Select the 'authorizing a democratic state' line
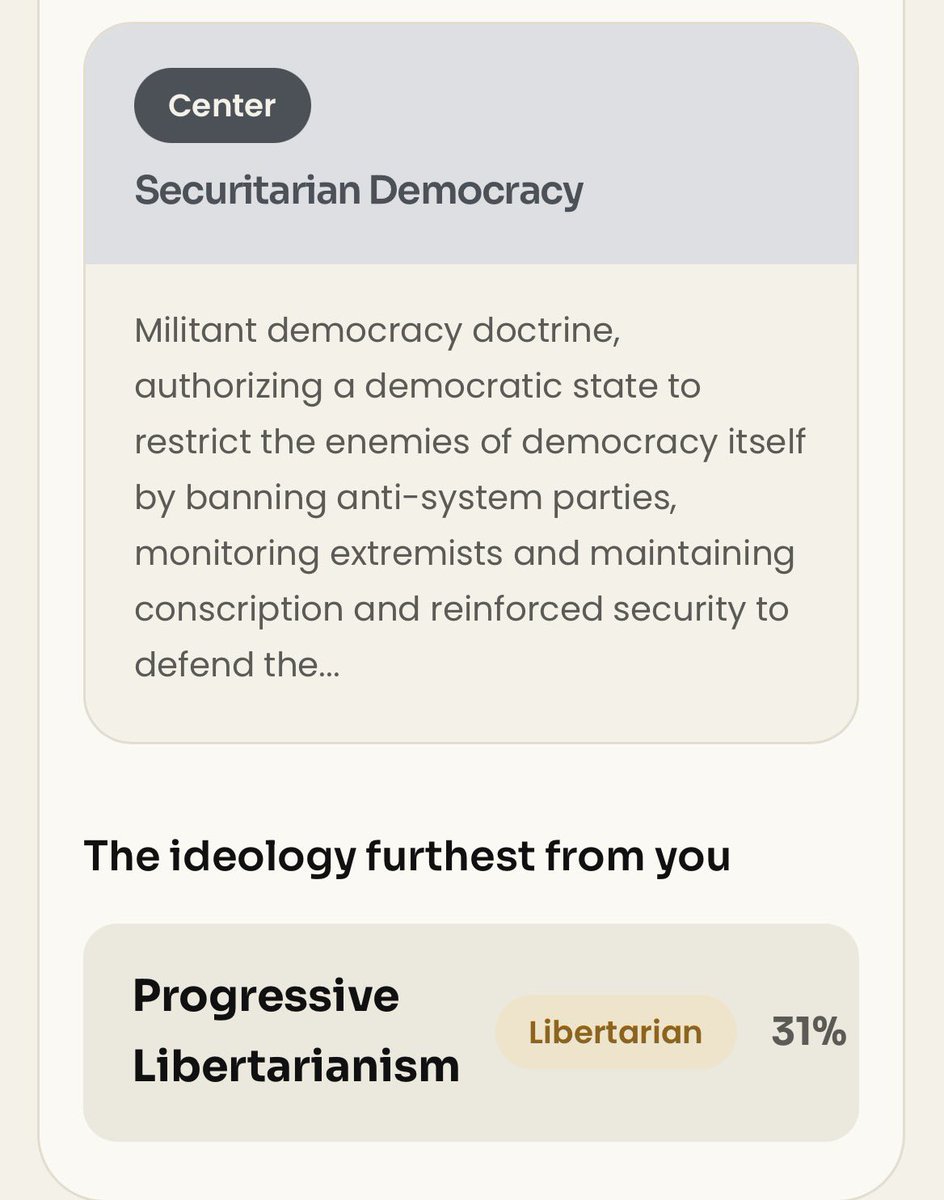Screen dimensions: 944x1200 pos(418,387)
